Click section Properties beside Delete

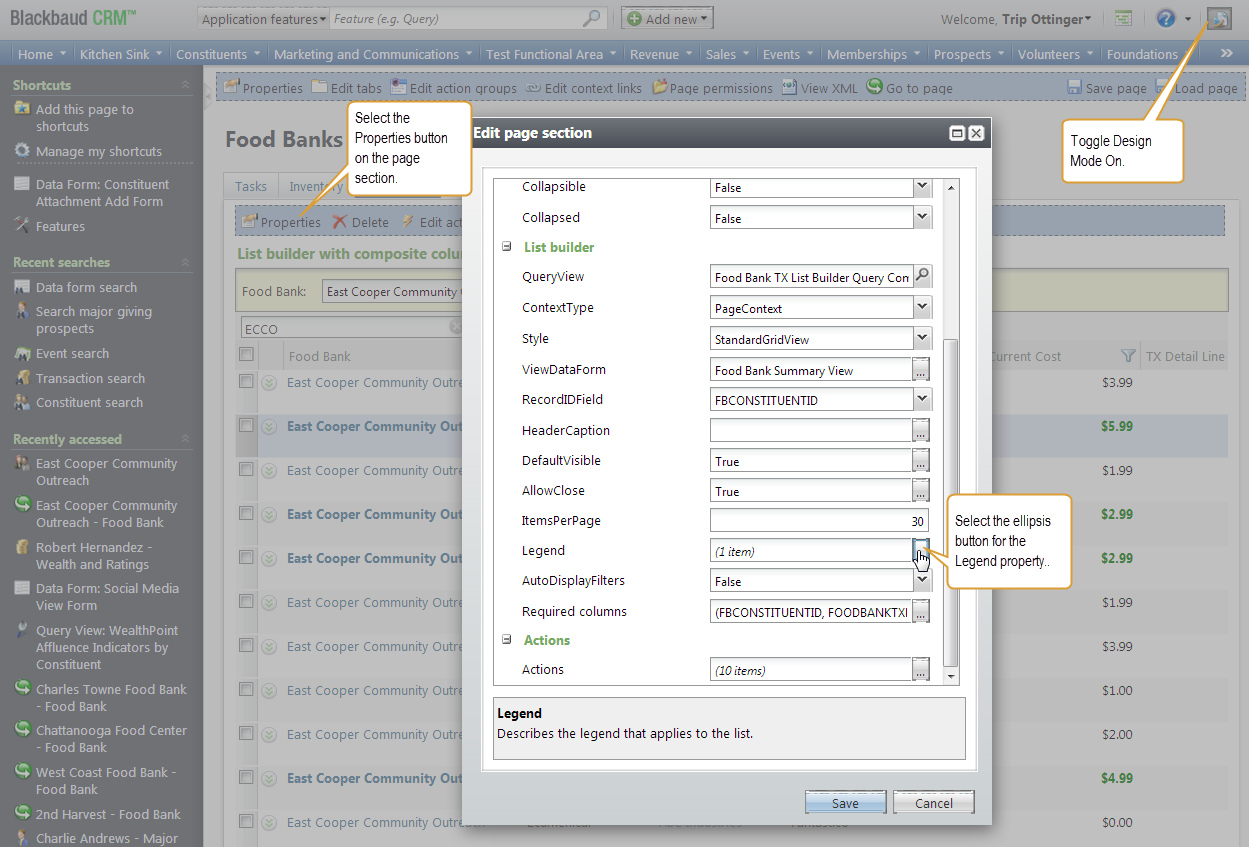(x=281, y=222)
